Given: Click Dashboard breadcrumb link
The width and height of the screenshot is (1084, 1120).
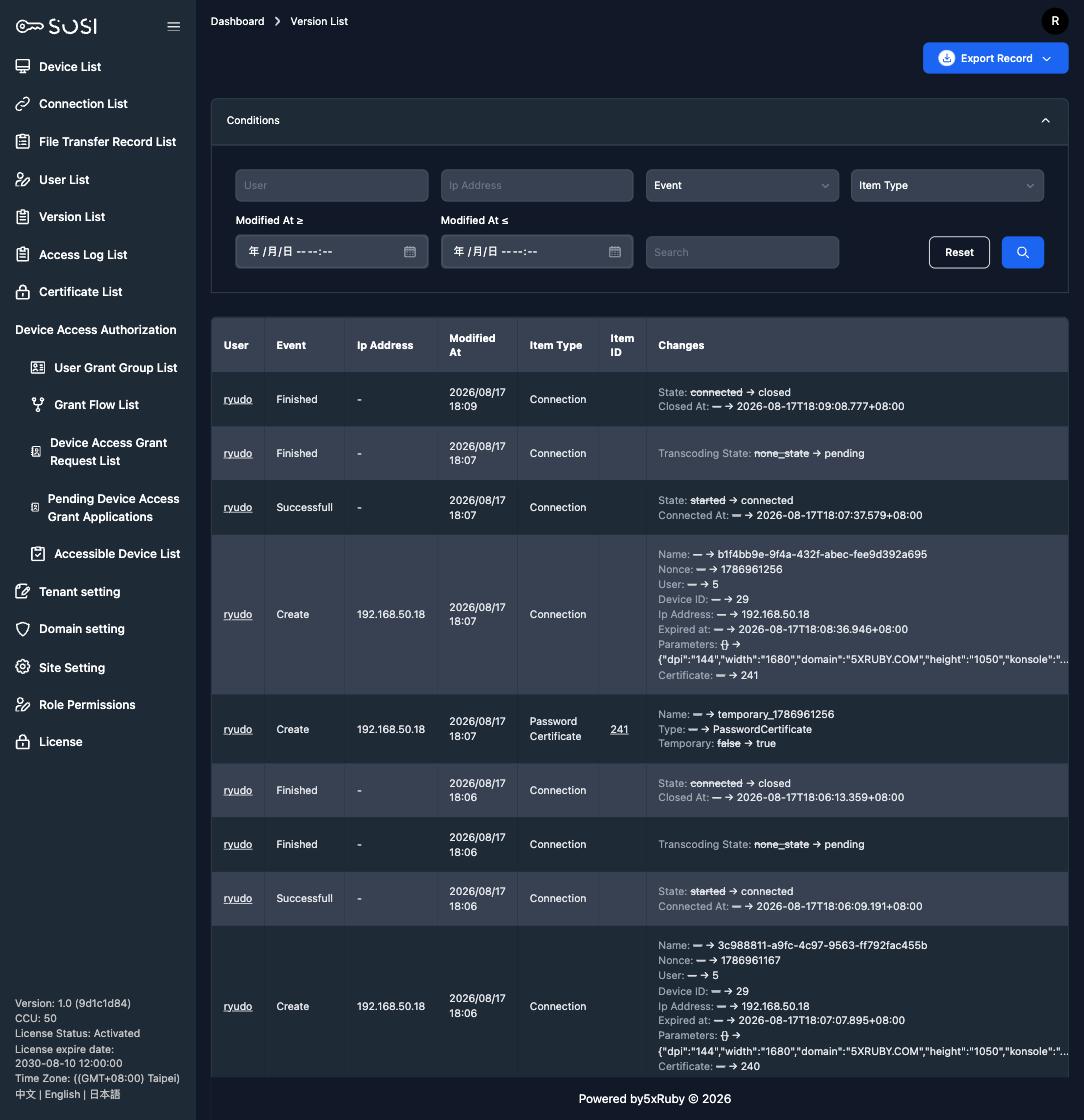Looking at the screenshot, I should coord(237,21).
